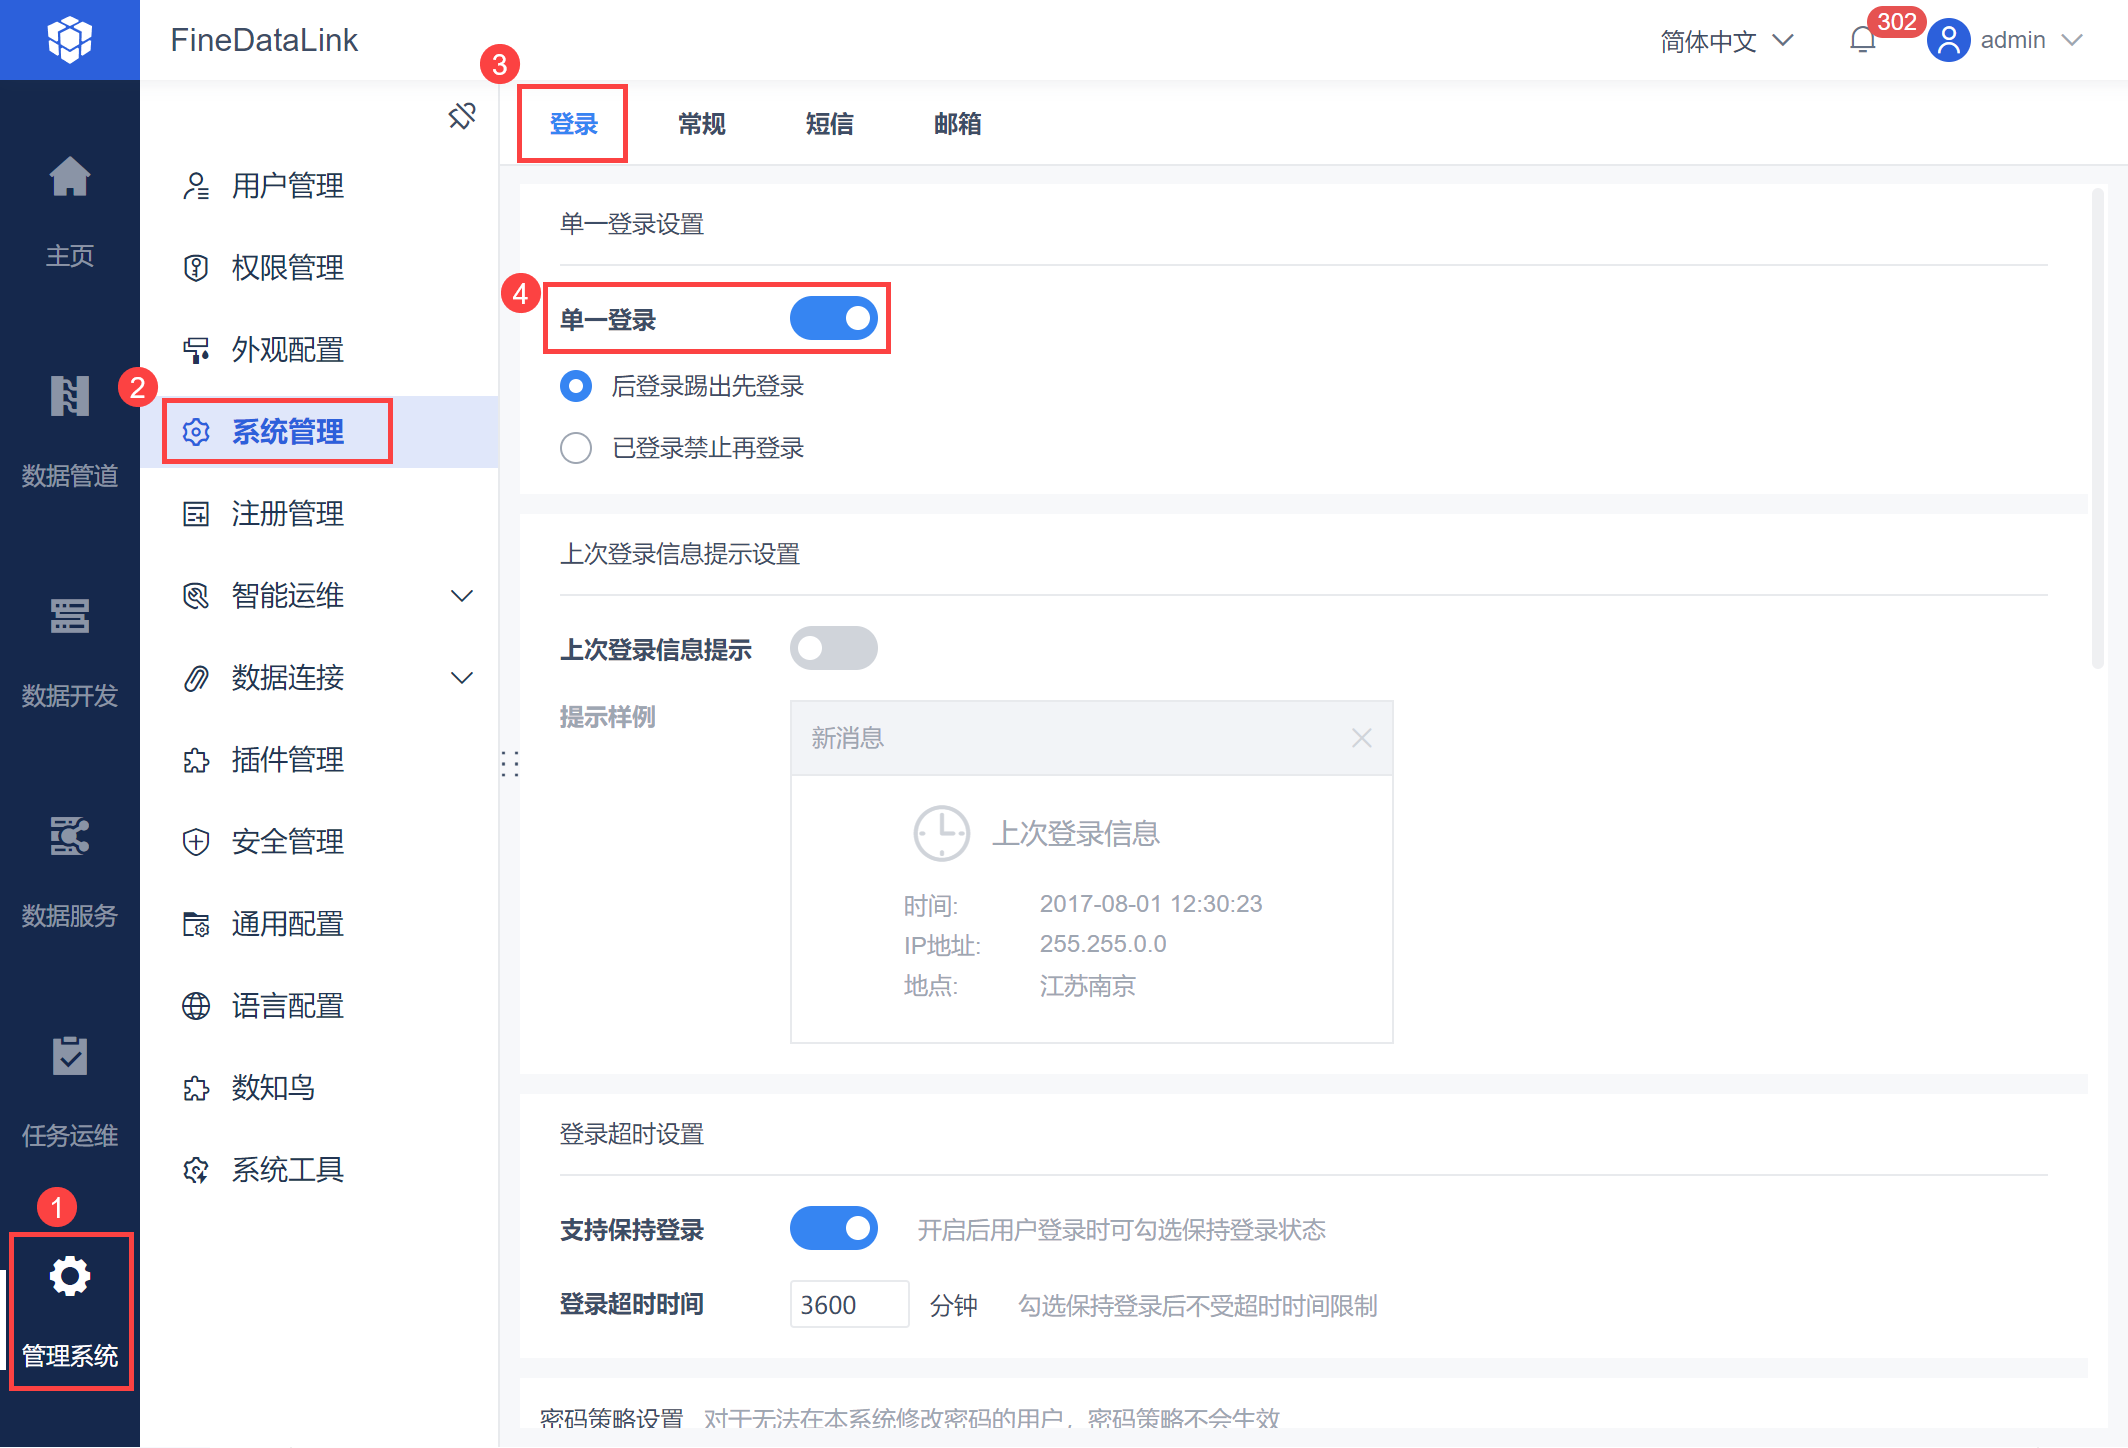Open the 简体中文 language dropdown
Viewport: 2128px width, 1448px height.
1726,41
